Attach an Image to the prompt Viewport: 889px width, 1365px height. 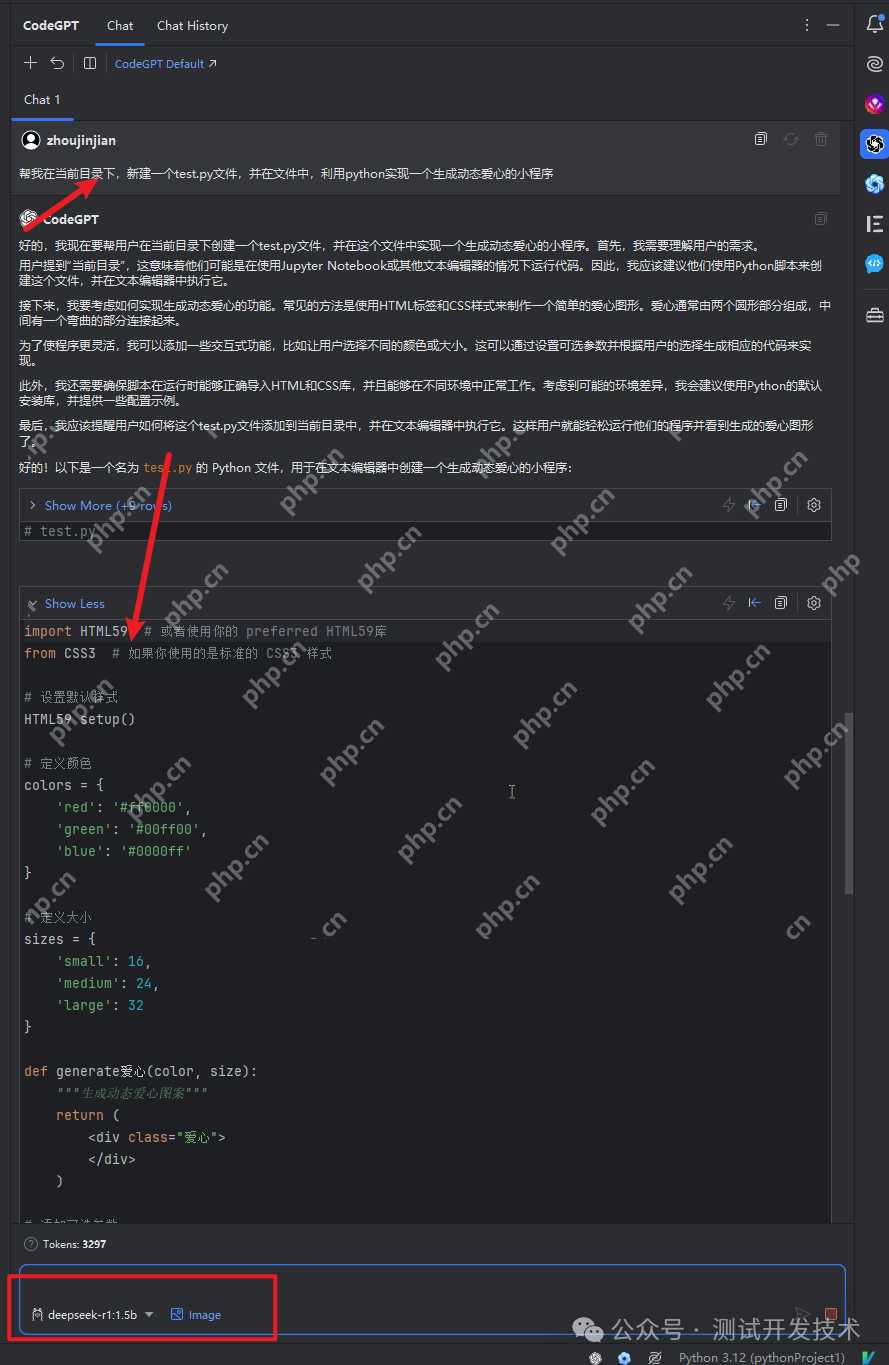(196, 1314)
